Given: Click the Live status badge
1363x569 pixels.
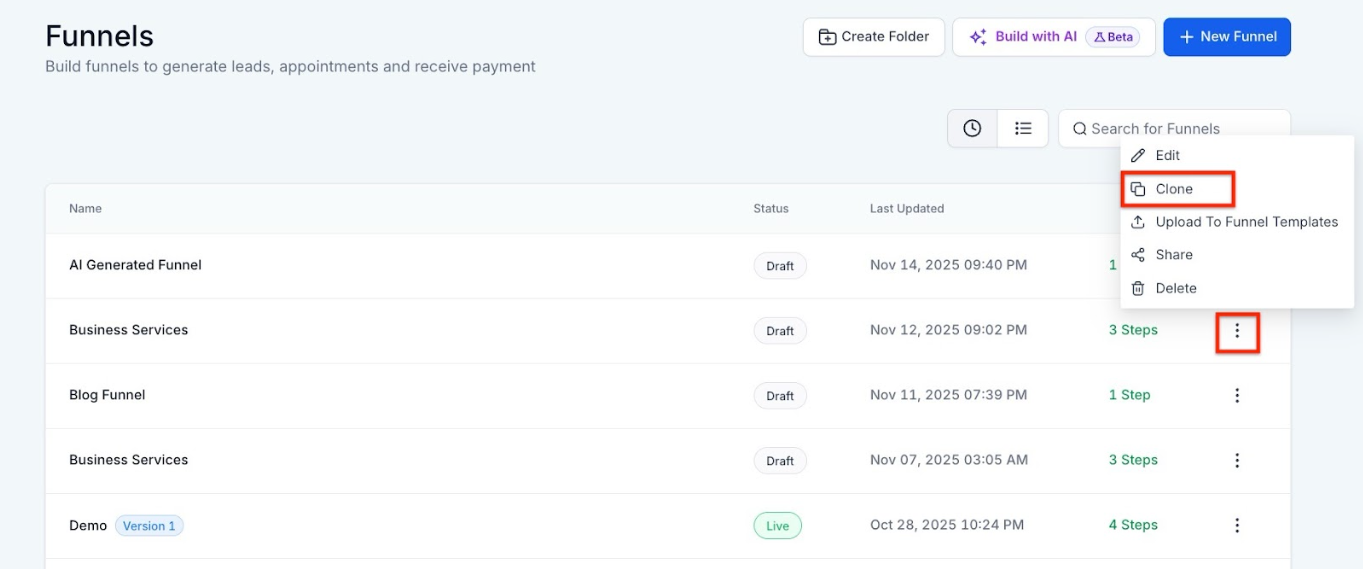Looking at the screenshot, I should pyautogui.click(x=777, y=526).
